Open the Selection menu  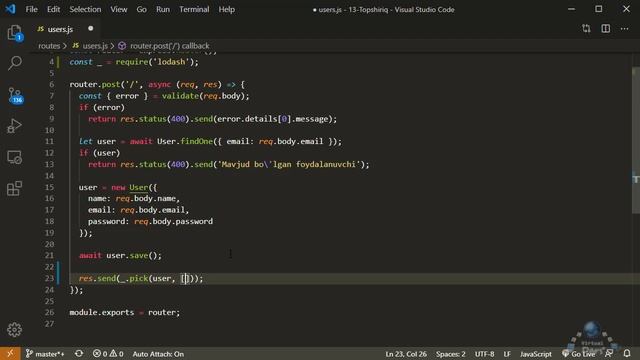tap(85, 9)
